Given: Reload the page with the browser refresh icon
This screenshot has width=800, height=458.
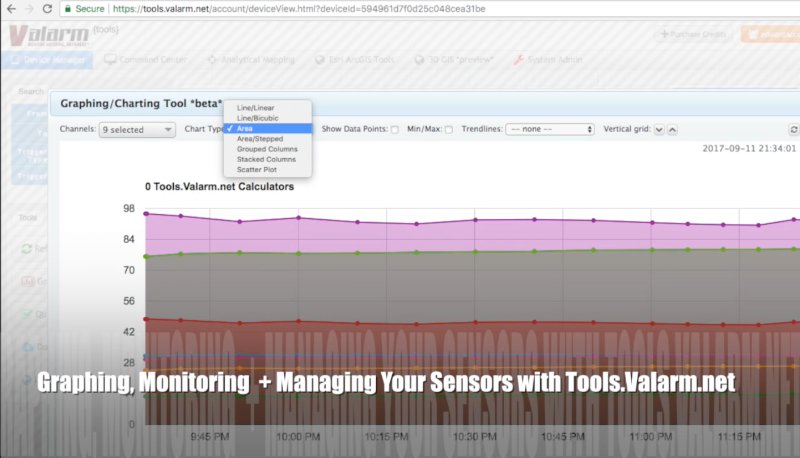Looking at the screenshot, I should [47, 9].
